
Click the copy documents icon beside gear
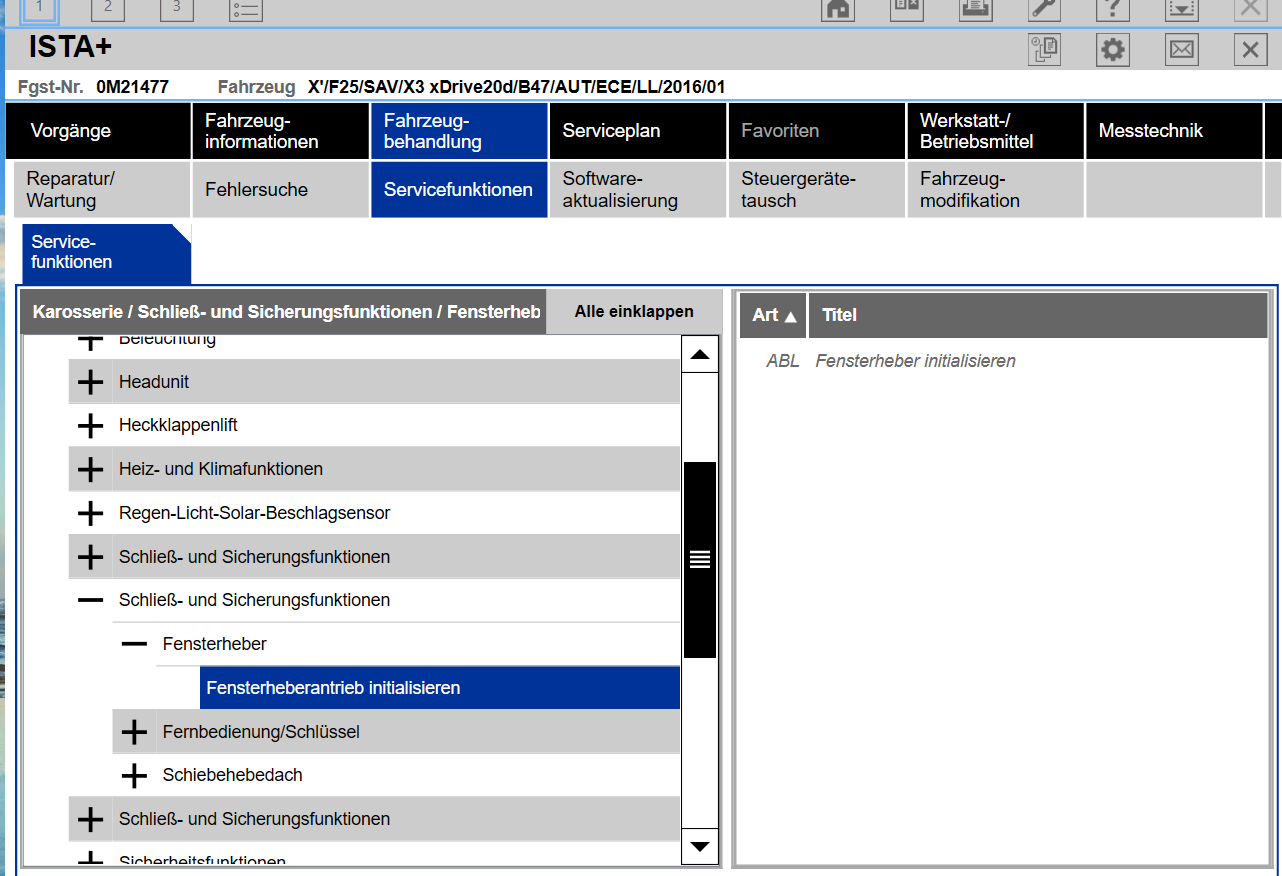(x=1044, y=50)
